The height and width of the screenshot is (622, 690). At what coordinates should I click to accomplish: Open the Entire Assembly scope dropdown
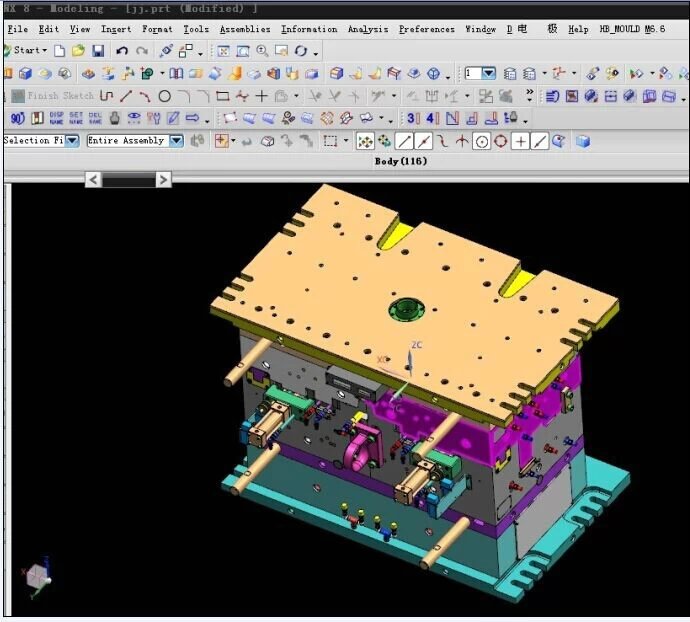coord(176,141)
